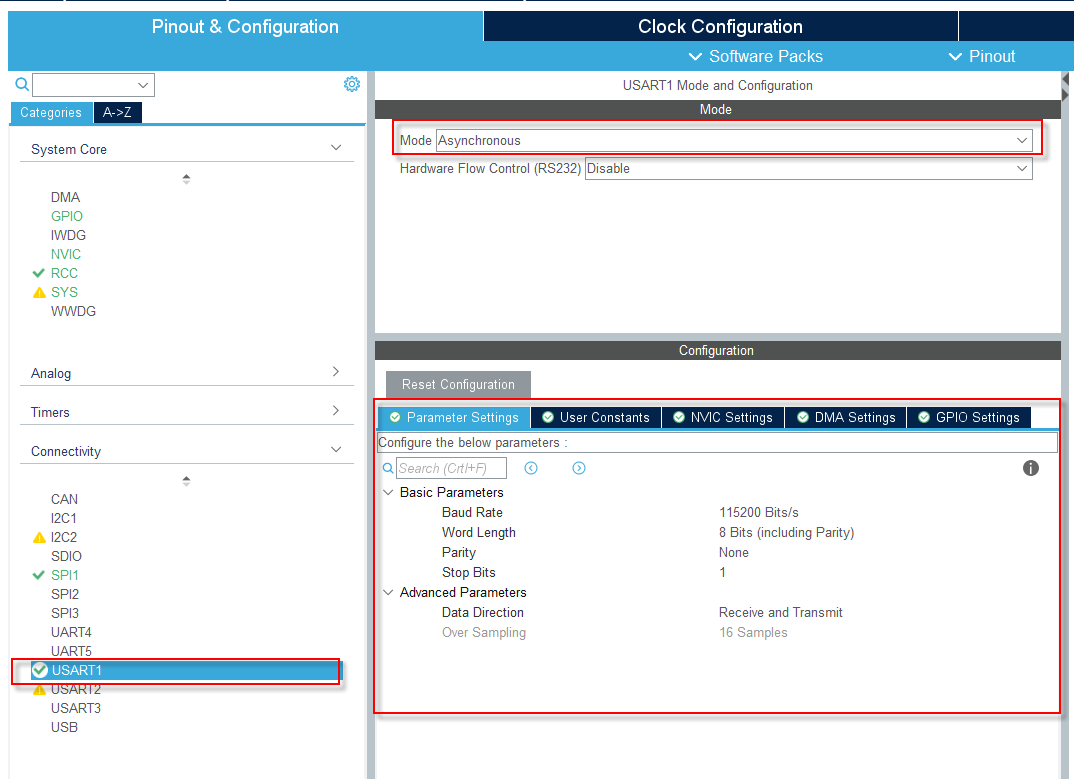Switch to Pinout & Configuration tab

(x=245, y=27)
